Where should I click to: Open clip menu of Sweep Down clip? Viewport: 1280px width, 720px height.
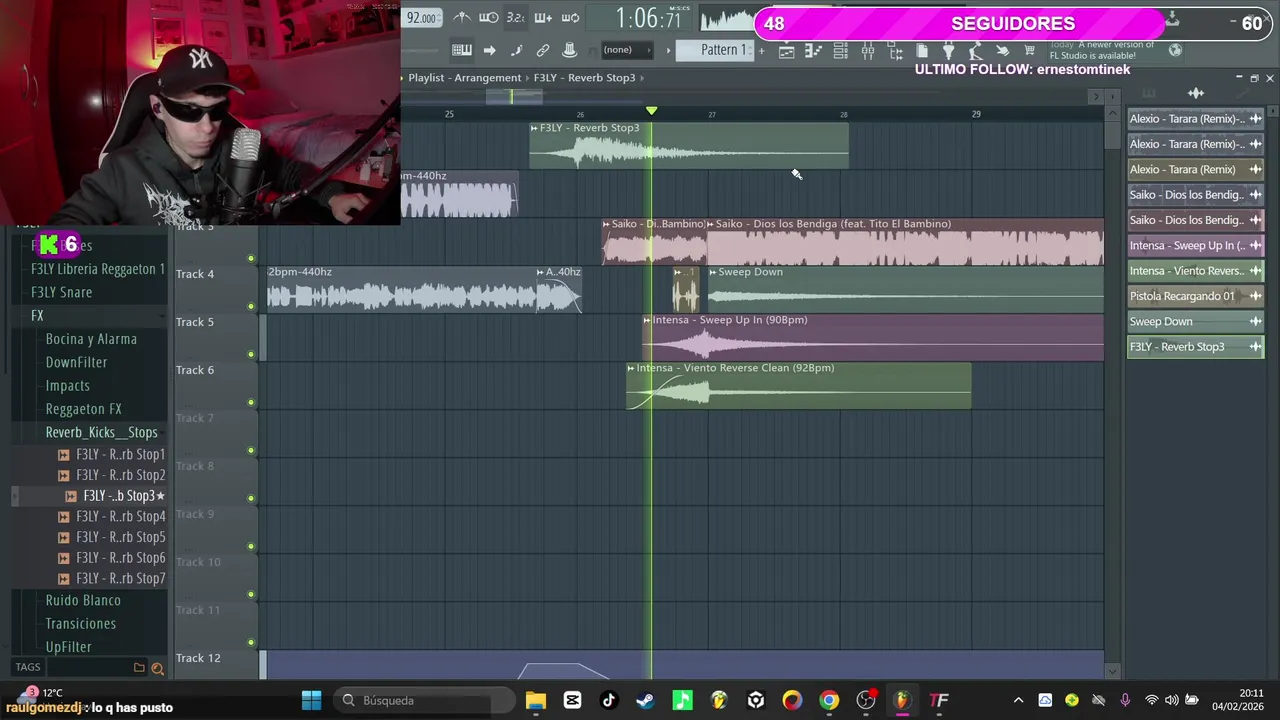click(713, 272)
